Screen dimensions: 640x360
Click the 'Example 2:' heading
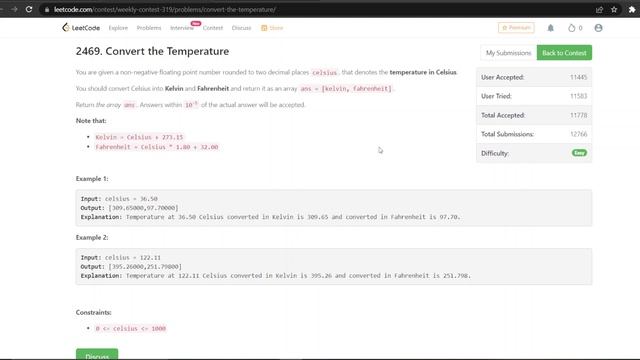point(92,238)
